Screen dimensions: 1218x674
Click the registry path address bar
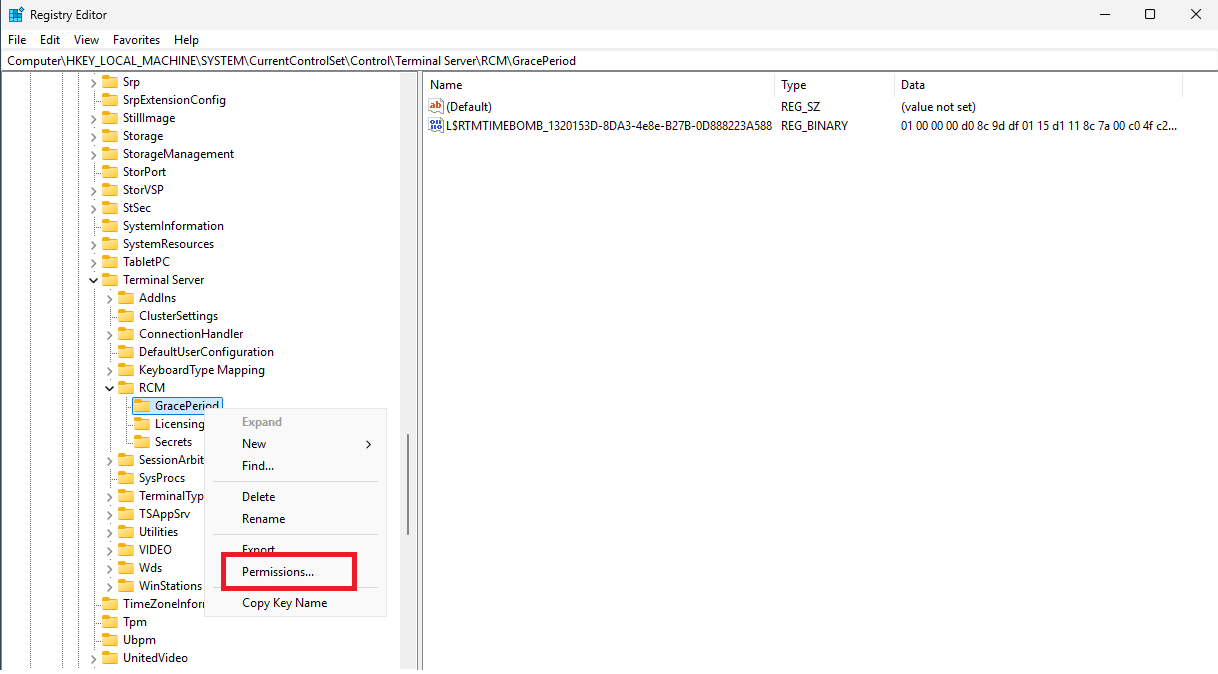tap(600, 61)
